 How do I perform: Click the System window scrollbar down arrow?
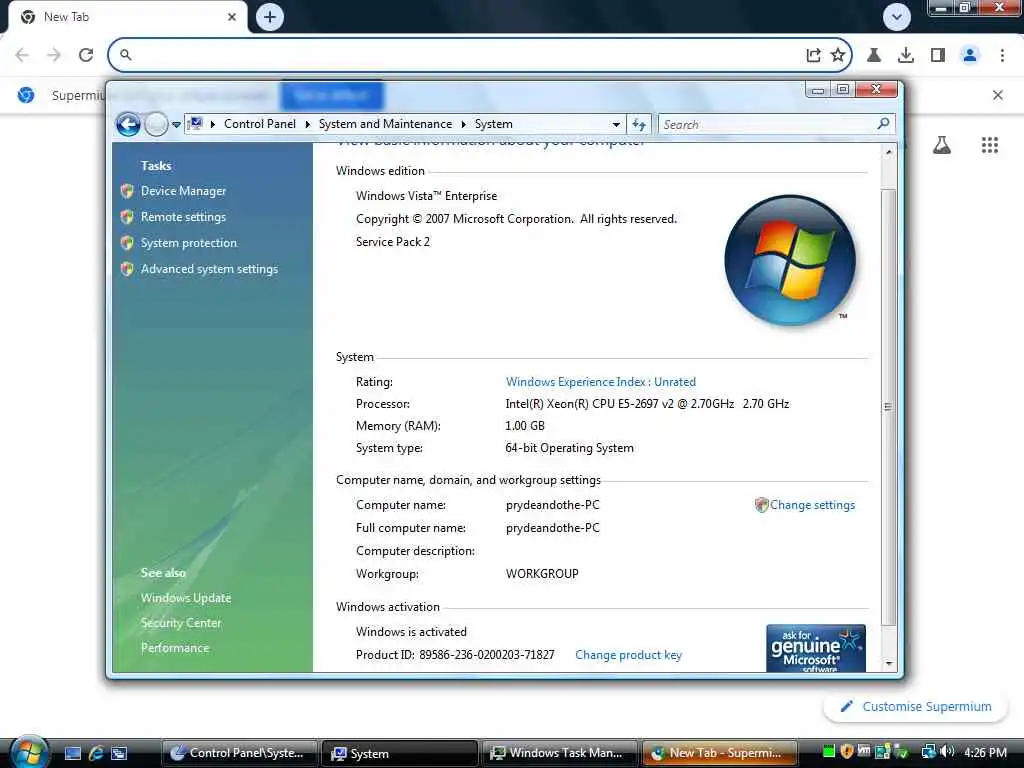click(x=888, y=664)
